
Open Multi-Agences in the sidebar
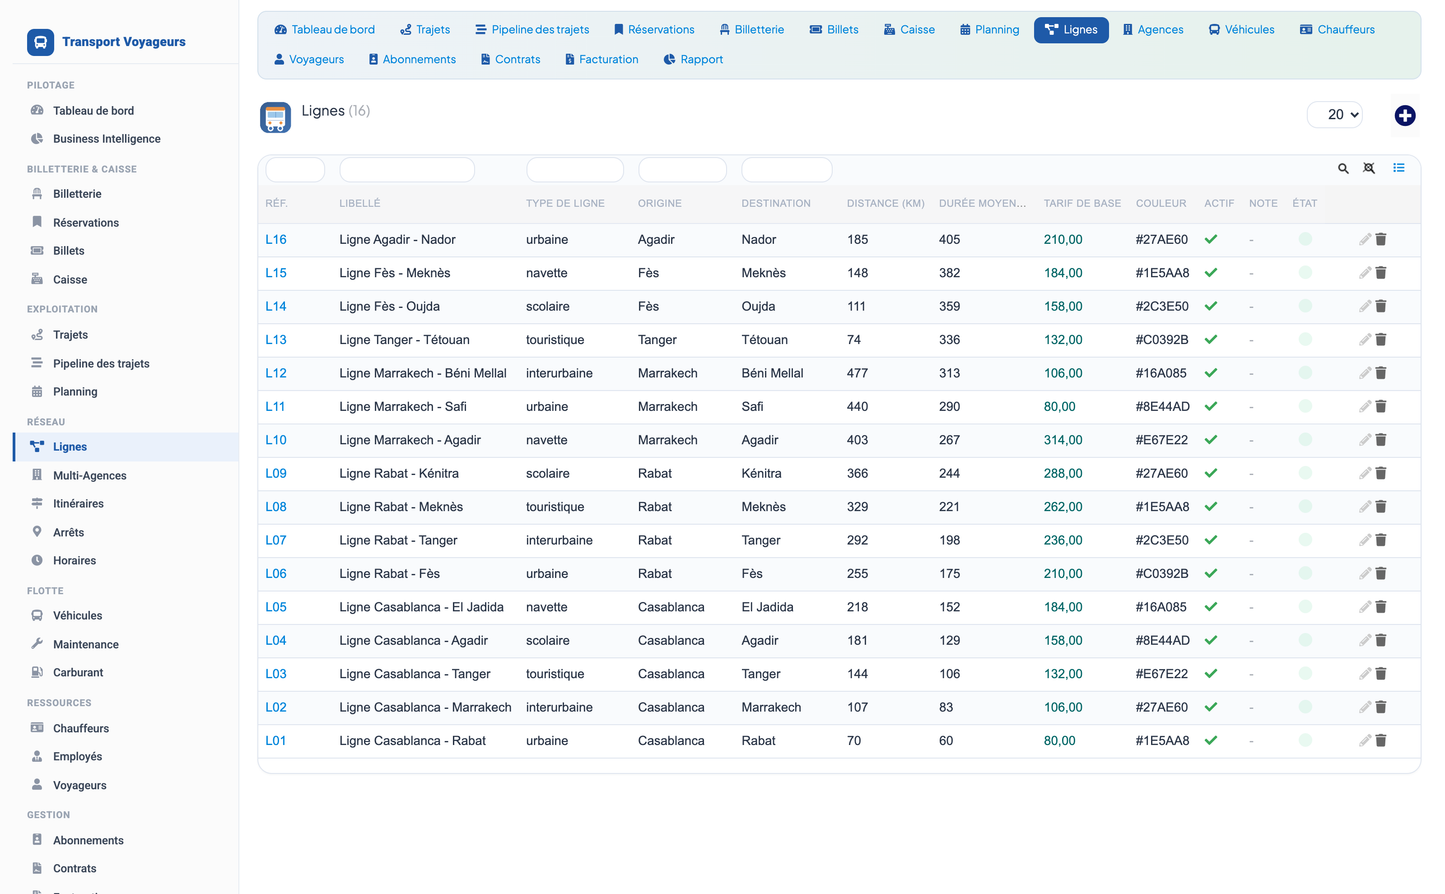pyautogui.click(x=90, y=476)
